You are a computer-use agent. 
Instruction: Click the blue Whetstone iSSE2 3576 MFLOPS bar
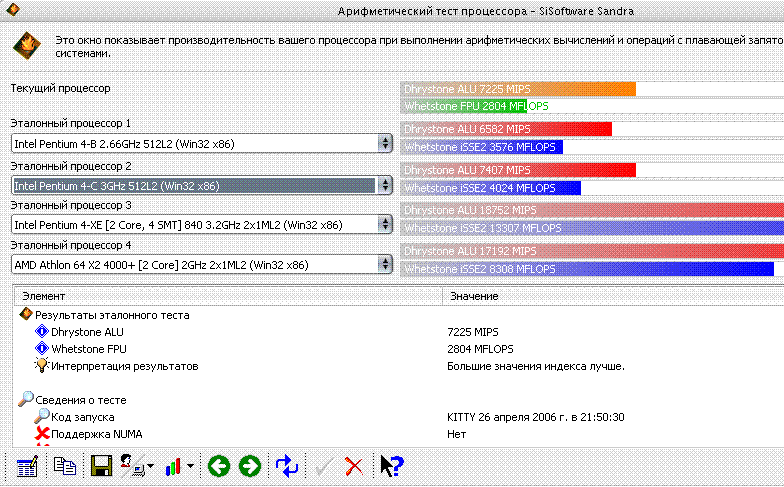coord(482,147)
